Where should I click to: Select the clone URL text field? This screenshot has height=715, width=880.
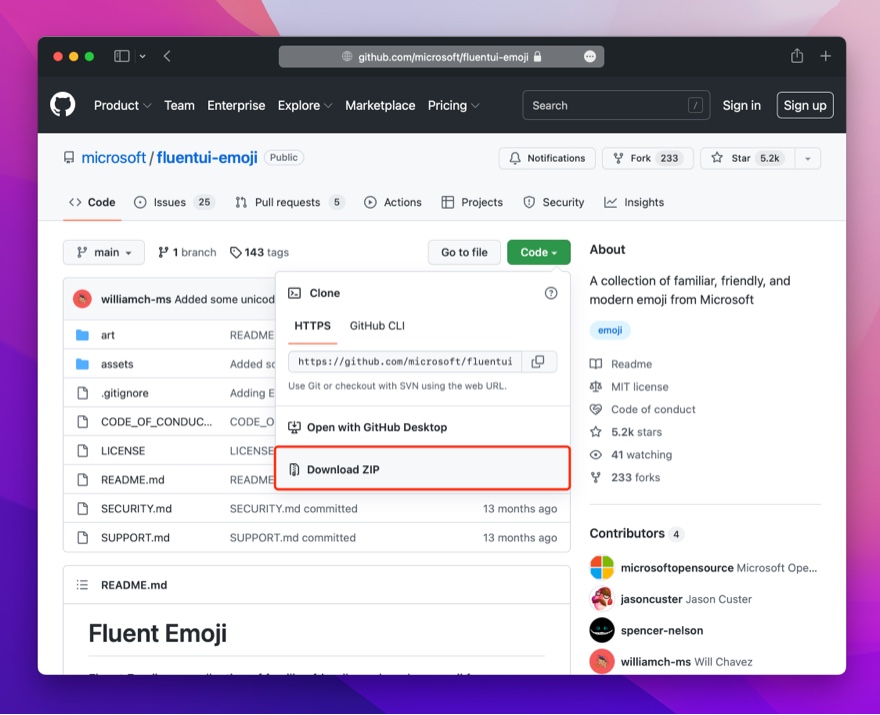coord(405,361)
